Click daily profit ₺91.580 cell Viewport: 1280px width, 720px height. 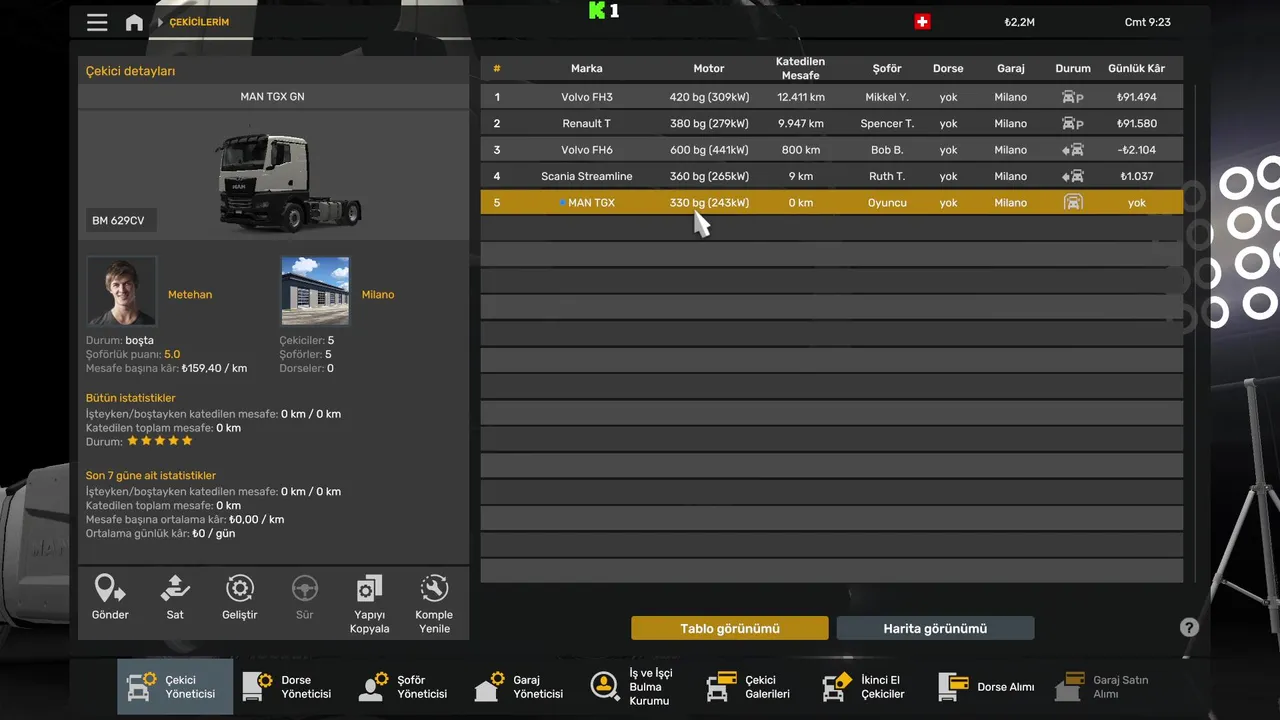(1137, 123)
